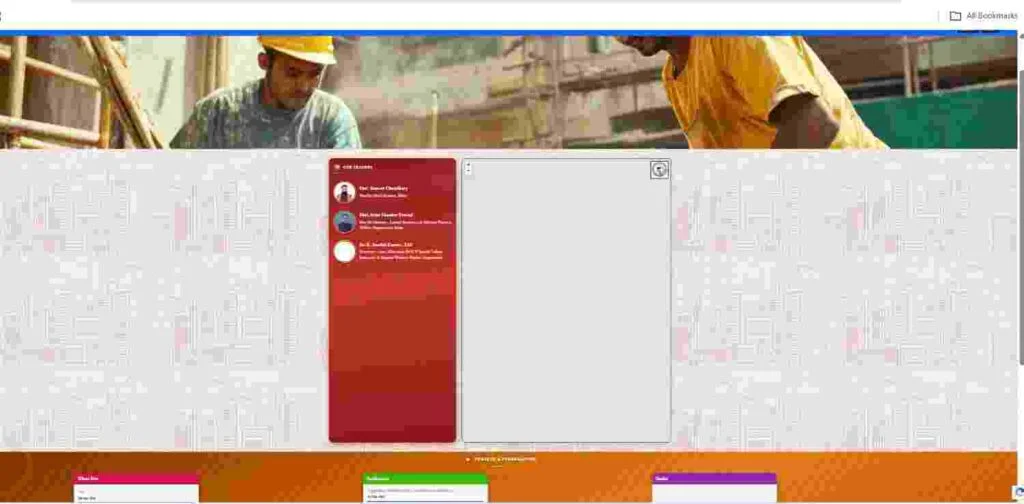Open the leader photo of man in dark vest

point(344,192)
